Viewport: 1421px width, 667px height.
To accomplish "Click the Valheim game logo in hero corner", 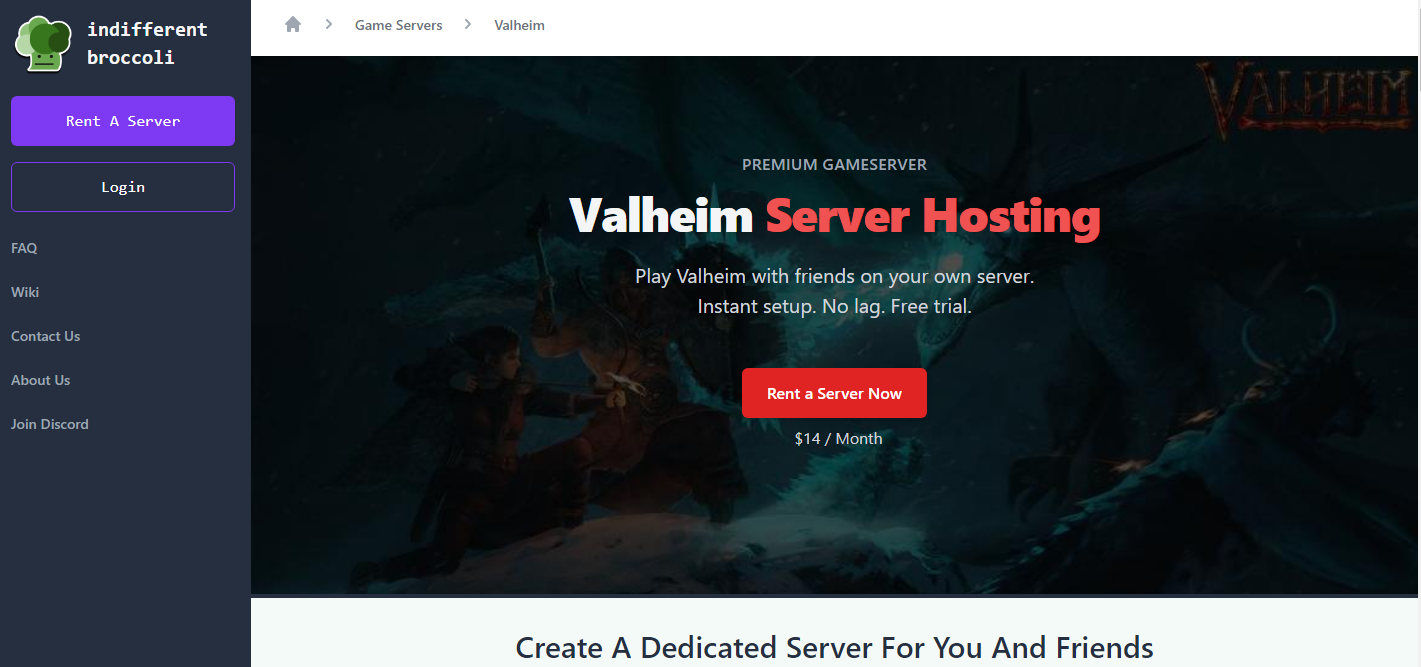I will [x=1305, y=98].
